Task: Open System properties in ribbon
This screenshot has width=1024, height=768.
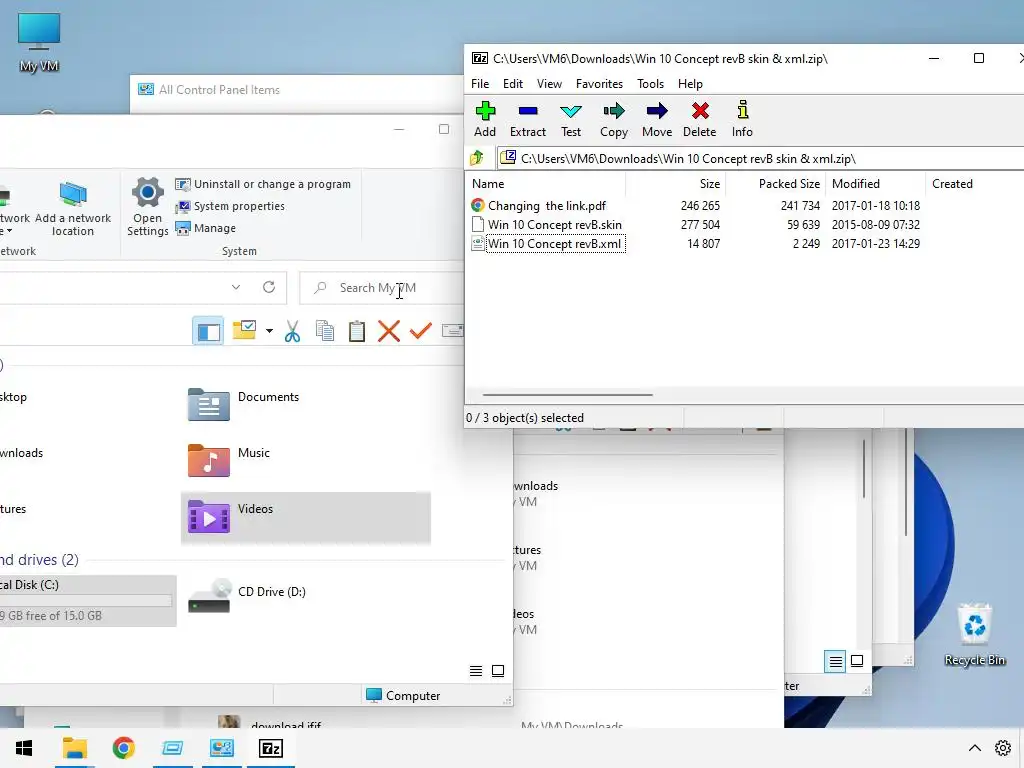Action: pyautogui.click(x=230, y=206)
